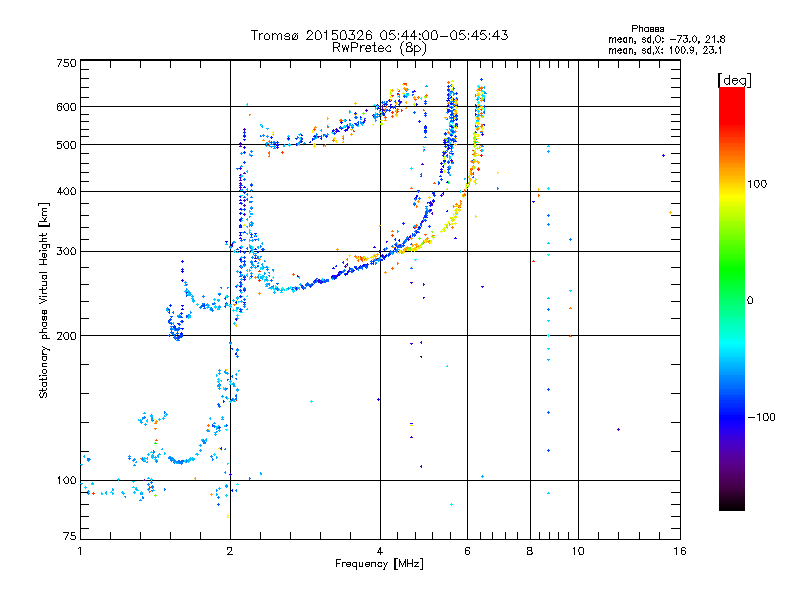Image resolution: width=800 pixels, height=600 pixels.
Task: Select the mean, sd,O: -73.0, 21.8 line
Action: click(x=667, y=39)
